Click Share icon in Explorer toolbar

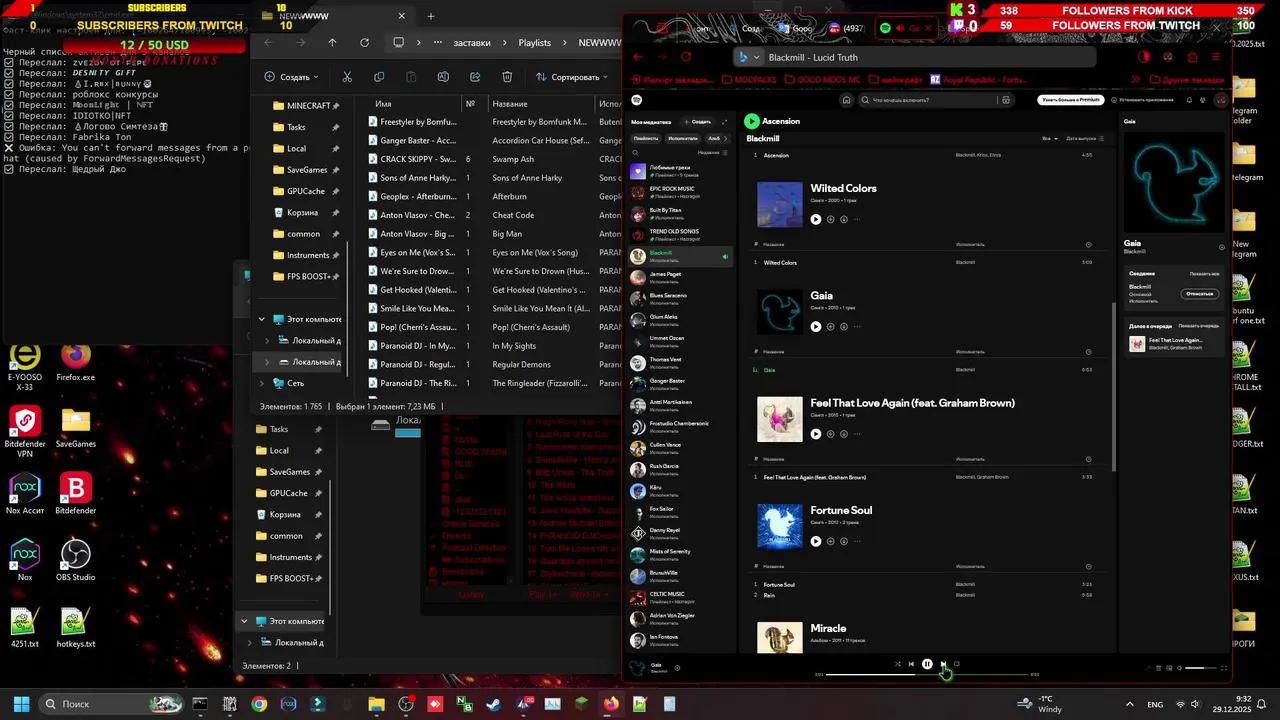click(475, 77)
